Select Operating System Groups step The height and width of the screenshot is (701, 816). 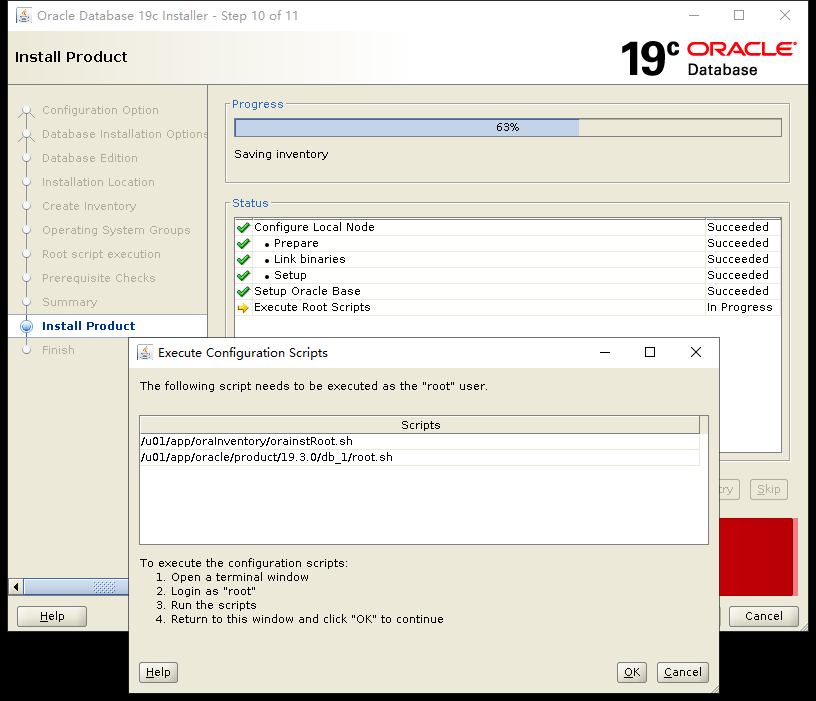[x=116, y=230]
